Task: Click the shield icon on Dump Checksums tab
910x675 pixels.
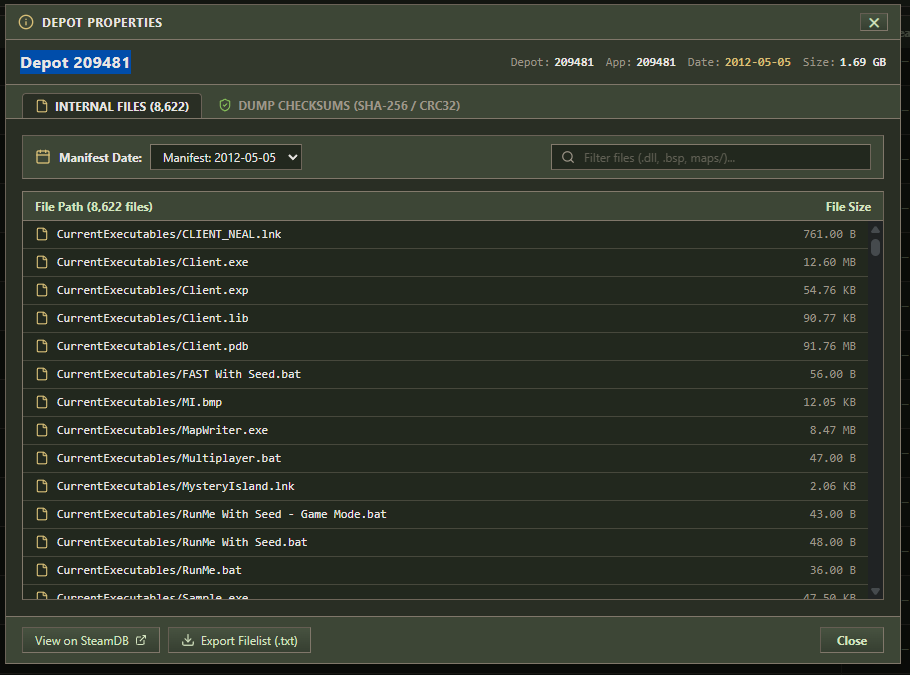Action: [225, 105]
